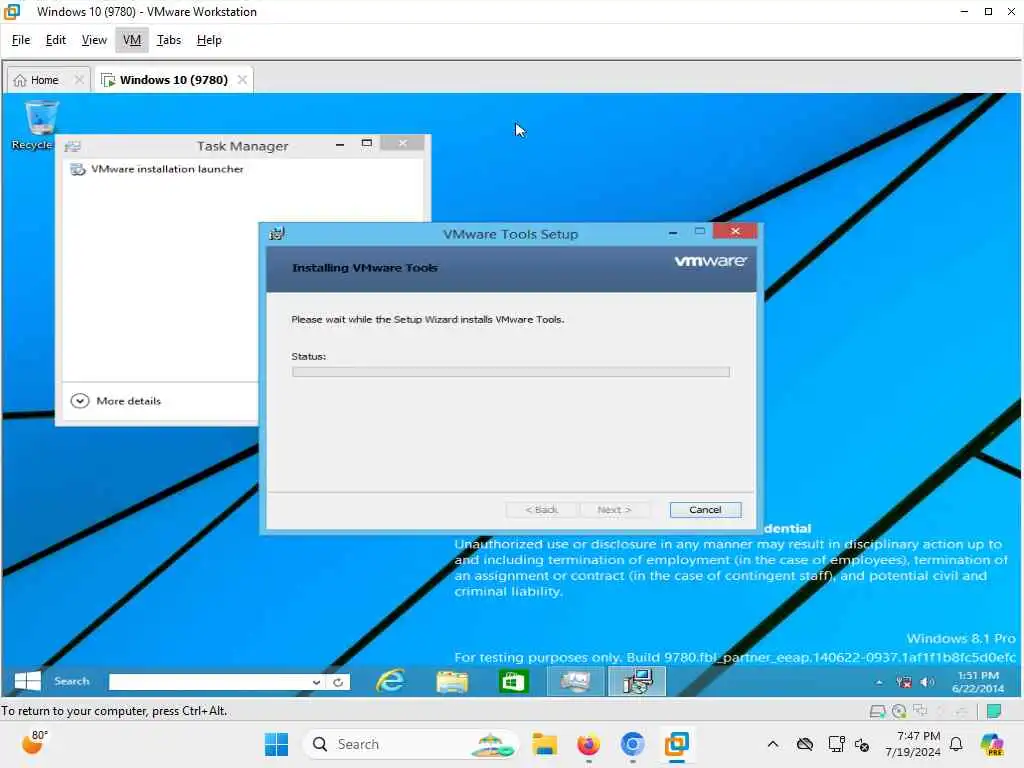Minimize the VMware Tools Setup window
This screenshot has height=768, width=1024.
(x=673, y=232)
